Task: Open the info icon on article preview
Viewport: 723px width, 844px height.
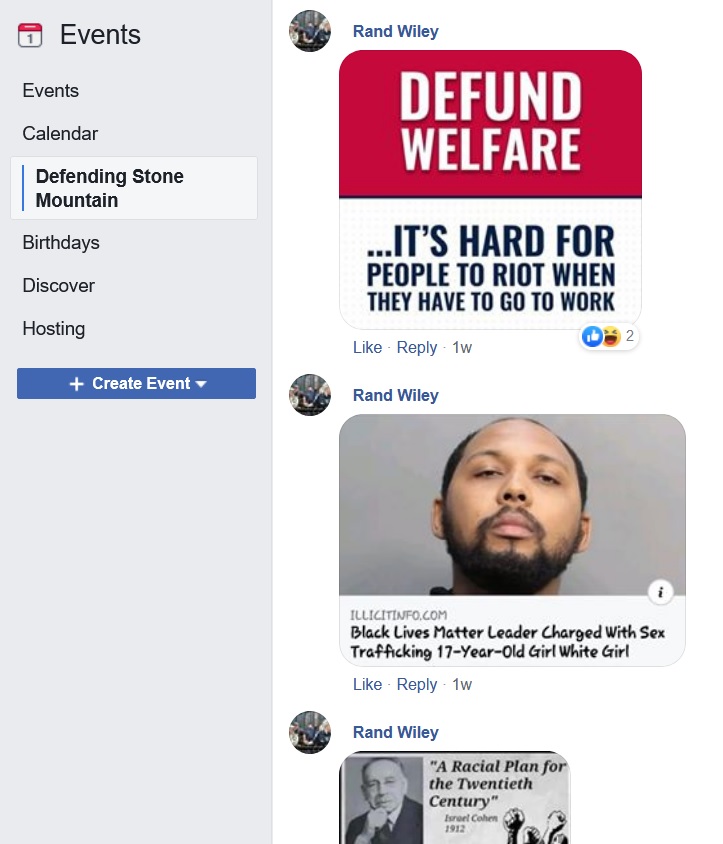Action: coord(660,592)
